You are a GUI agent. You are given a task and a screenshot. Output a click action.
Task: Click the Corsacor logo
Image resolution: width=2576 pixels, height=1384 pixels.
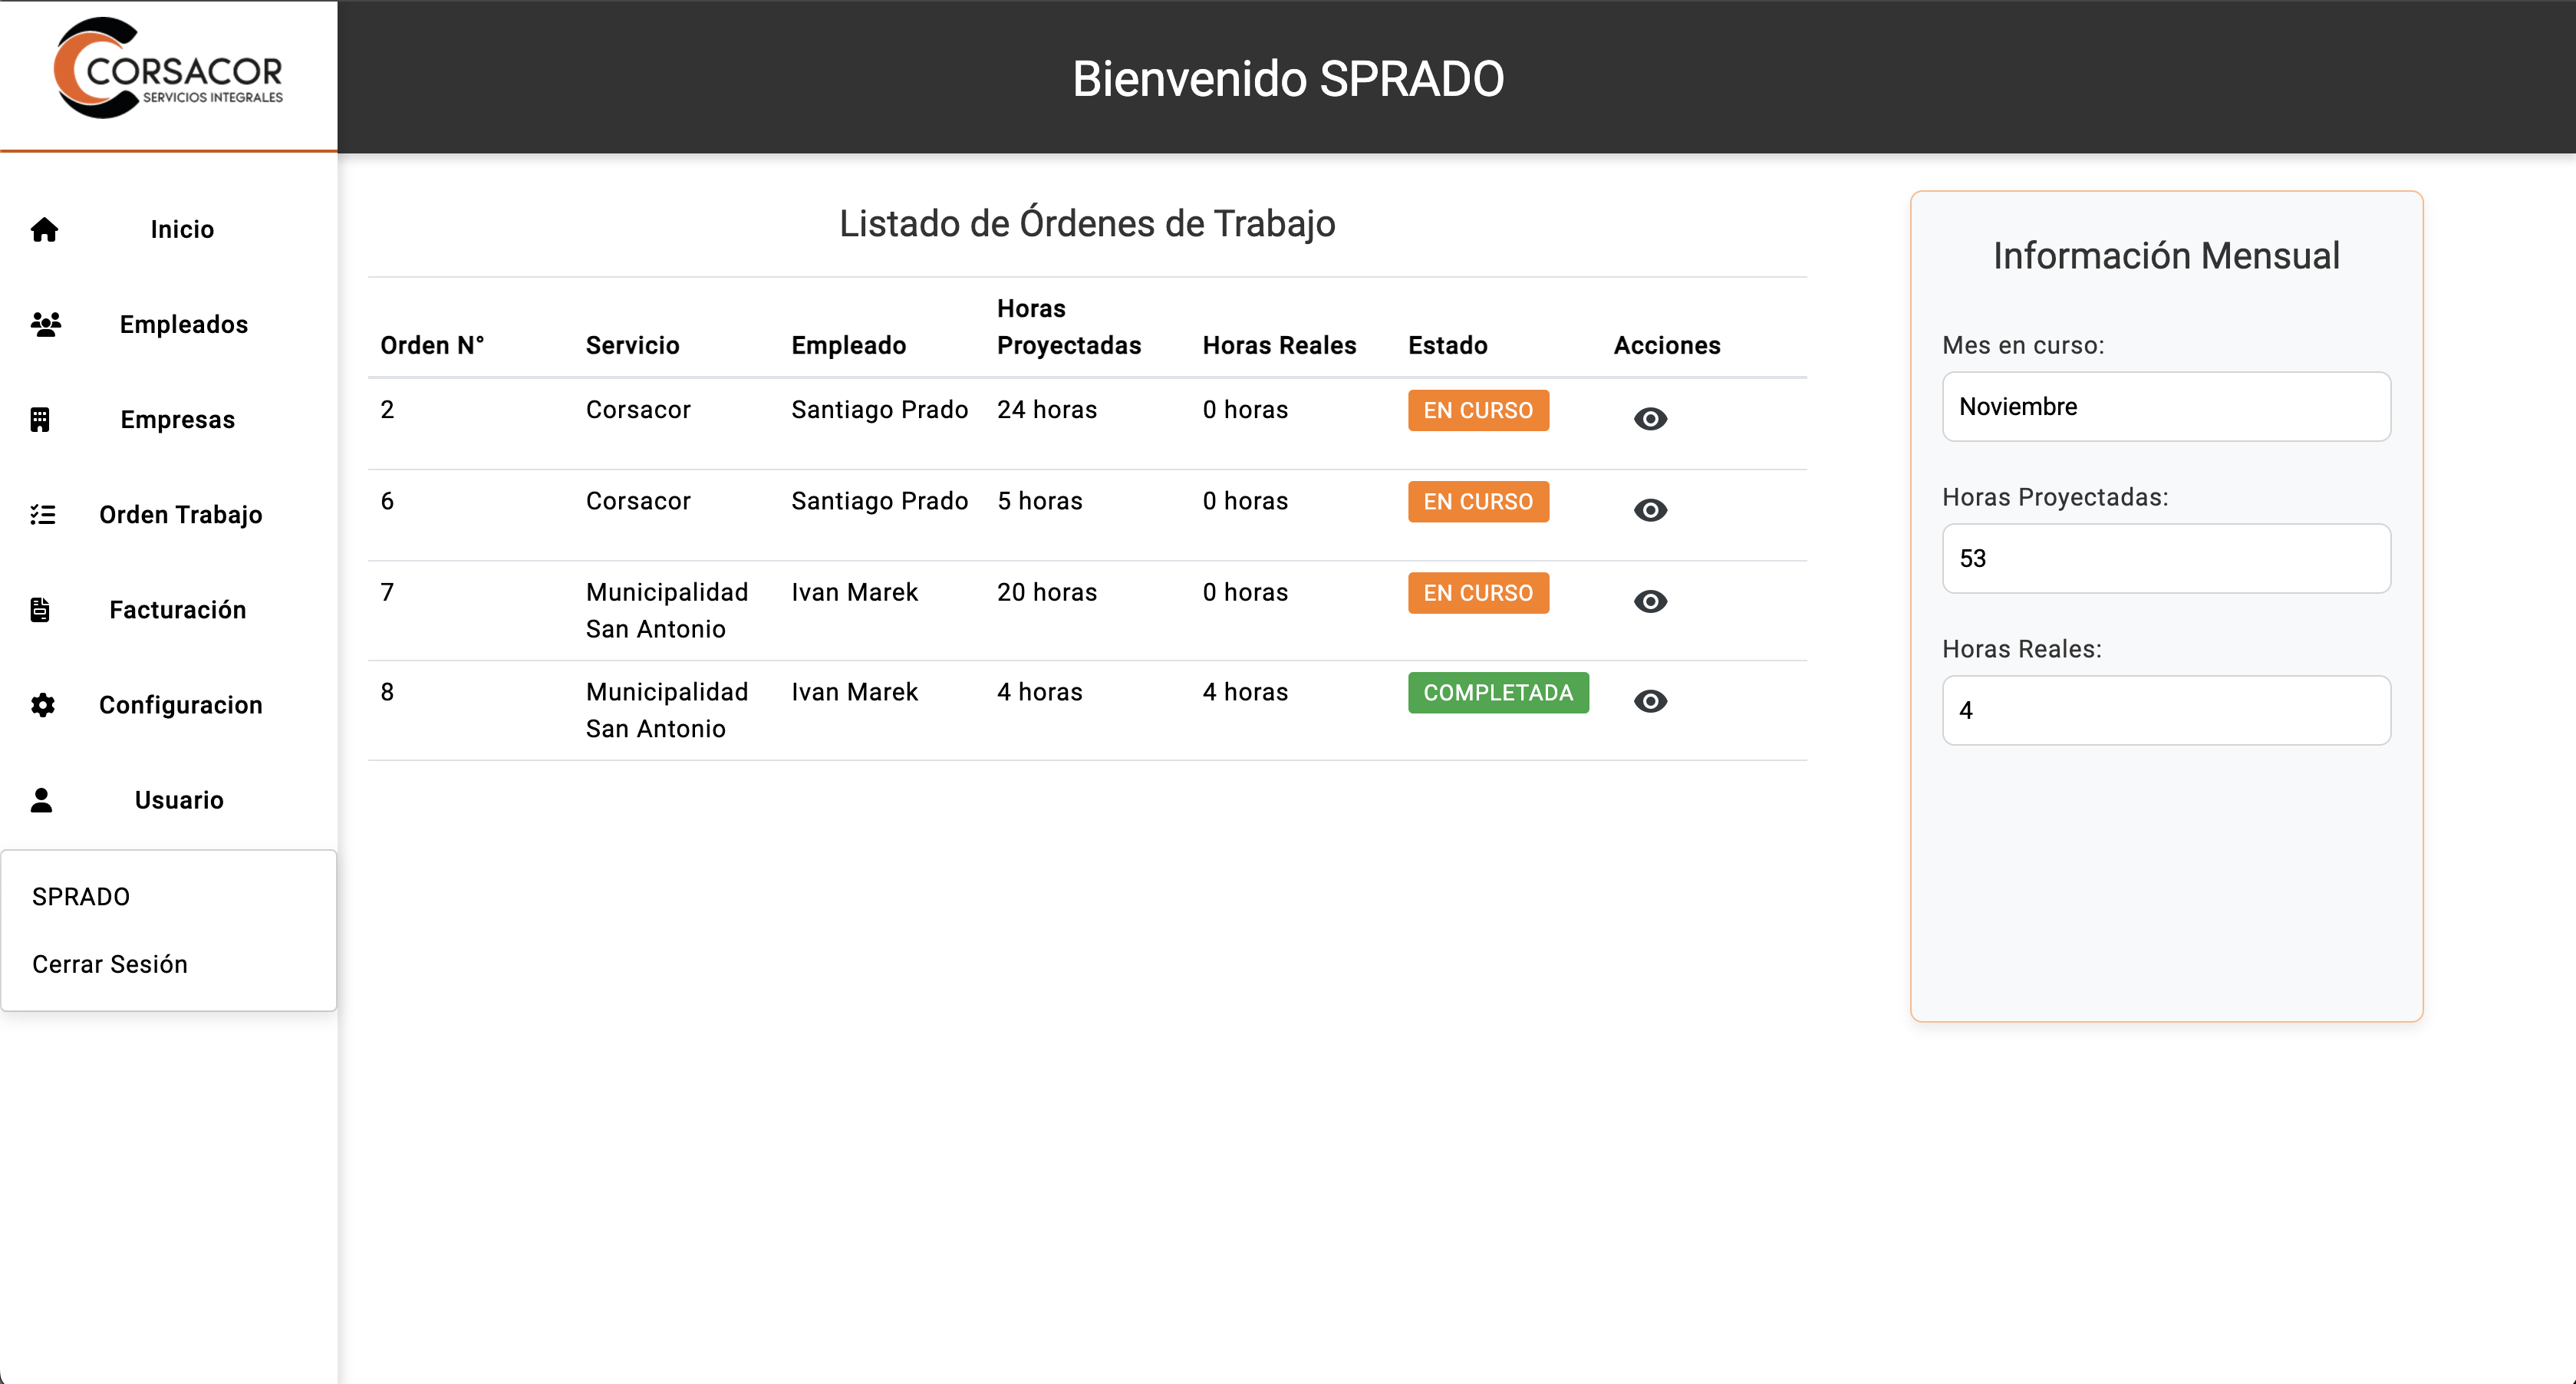168,70
